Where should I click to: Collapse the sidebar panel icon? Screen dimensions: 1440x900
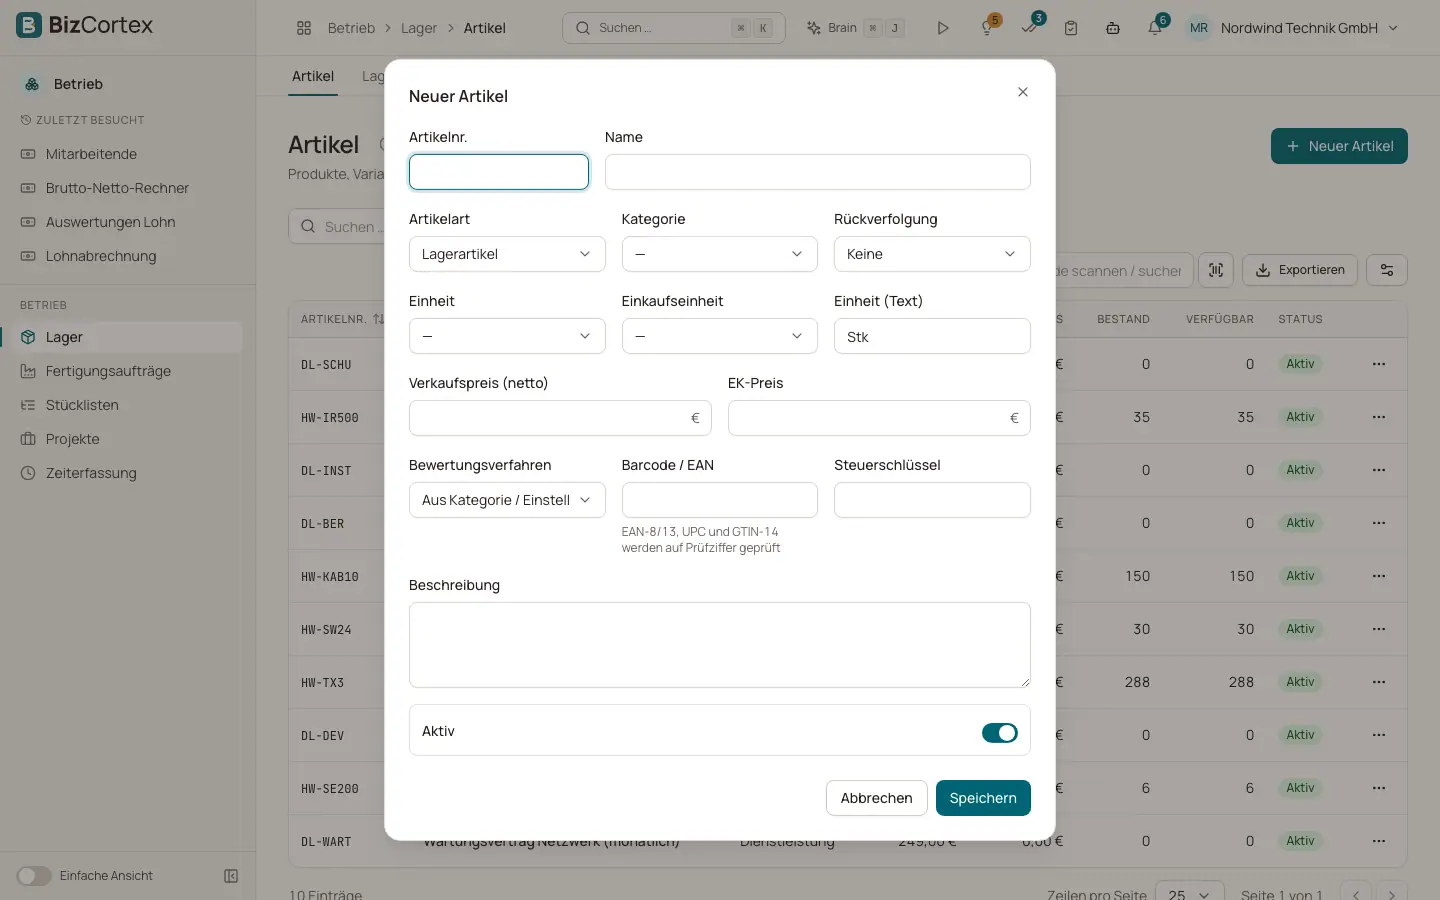231,876
